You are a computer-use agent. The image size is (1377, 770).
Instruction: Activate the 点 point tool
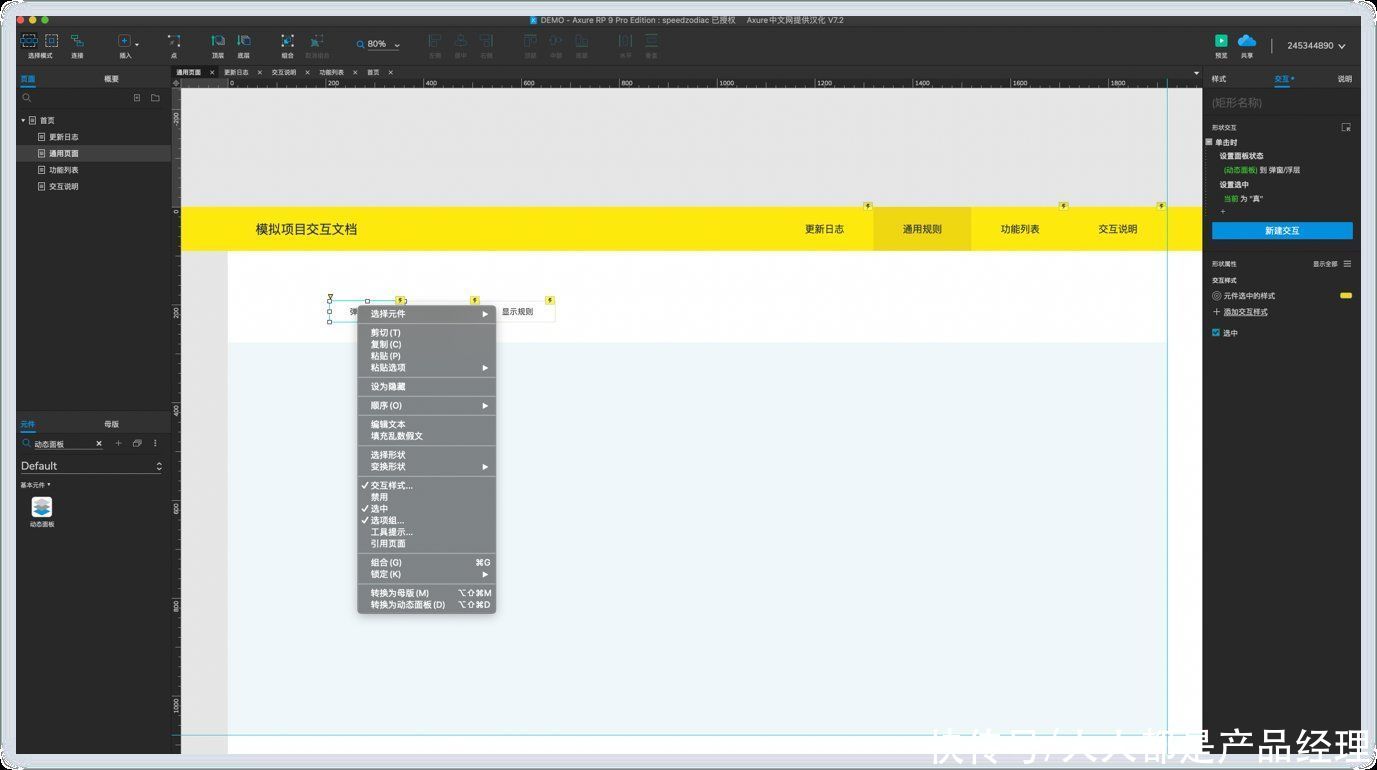tap(174, 41)
